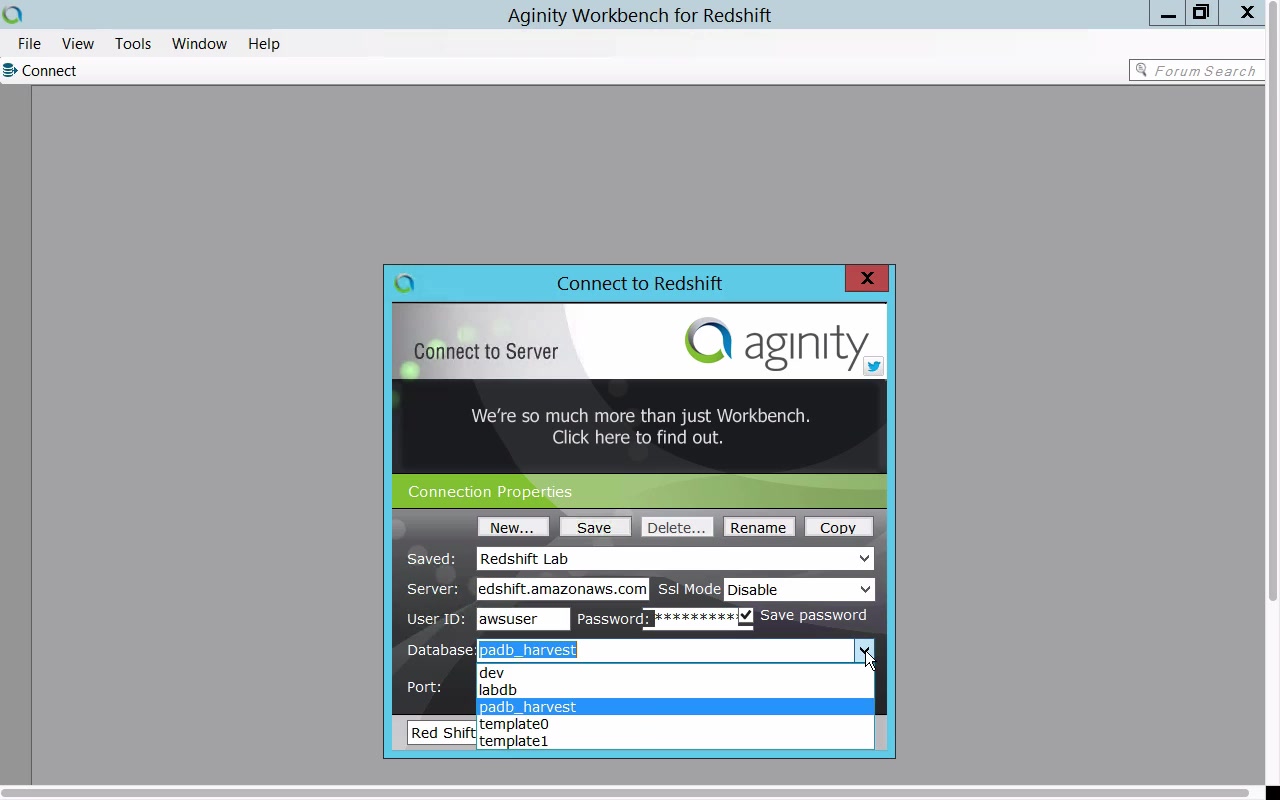Viewport: 1280px width, 800px height.
Task: Click the User ID input field
Action: coord(523,619)
